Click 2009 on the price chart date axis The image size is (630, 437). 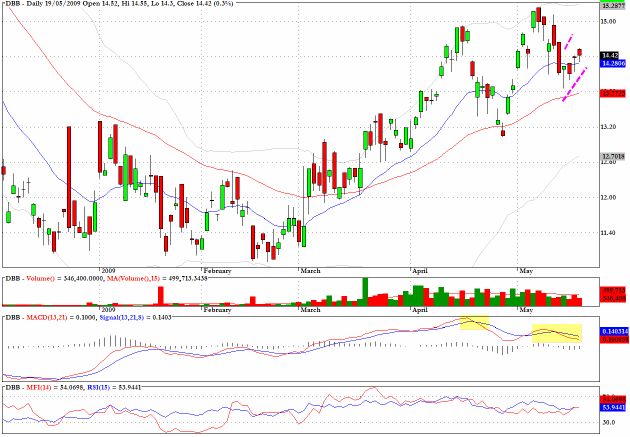108,271
